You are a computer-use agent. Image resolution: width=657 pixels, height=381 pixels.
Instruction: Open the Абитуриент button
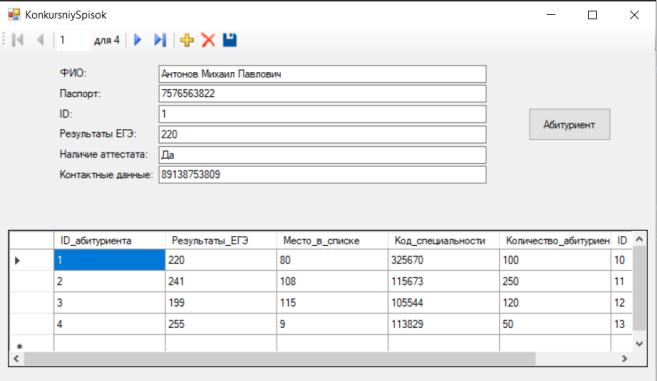(x=569, y=124)
